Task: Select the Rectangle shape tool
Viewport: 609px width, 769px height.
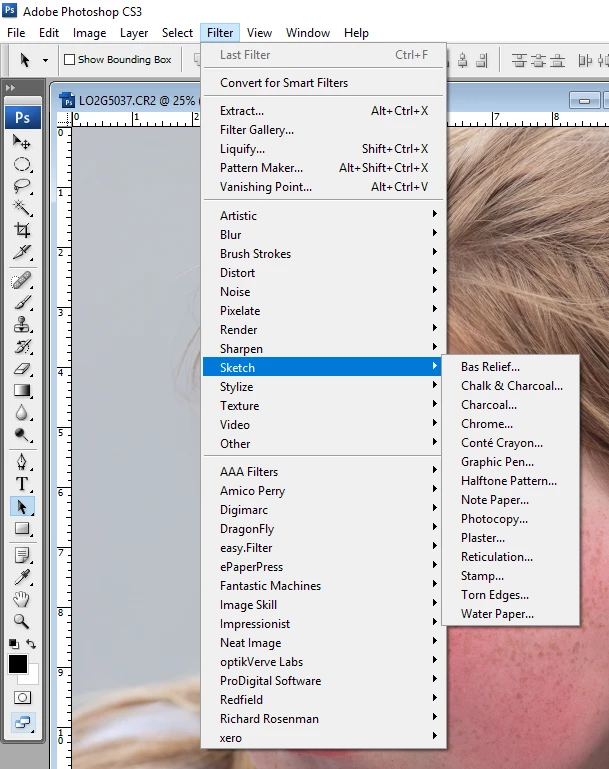Action: coord(22,528)
